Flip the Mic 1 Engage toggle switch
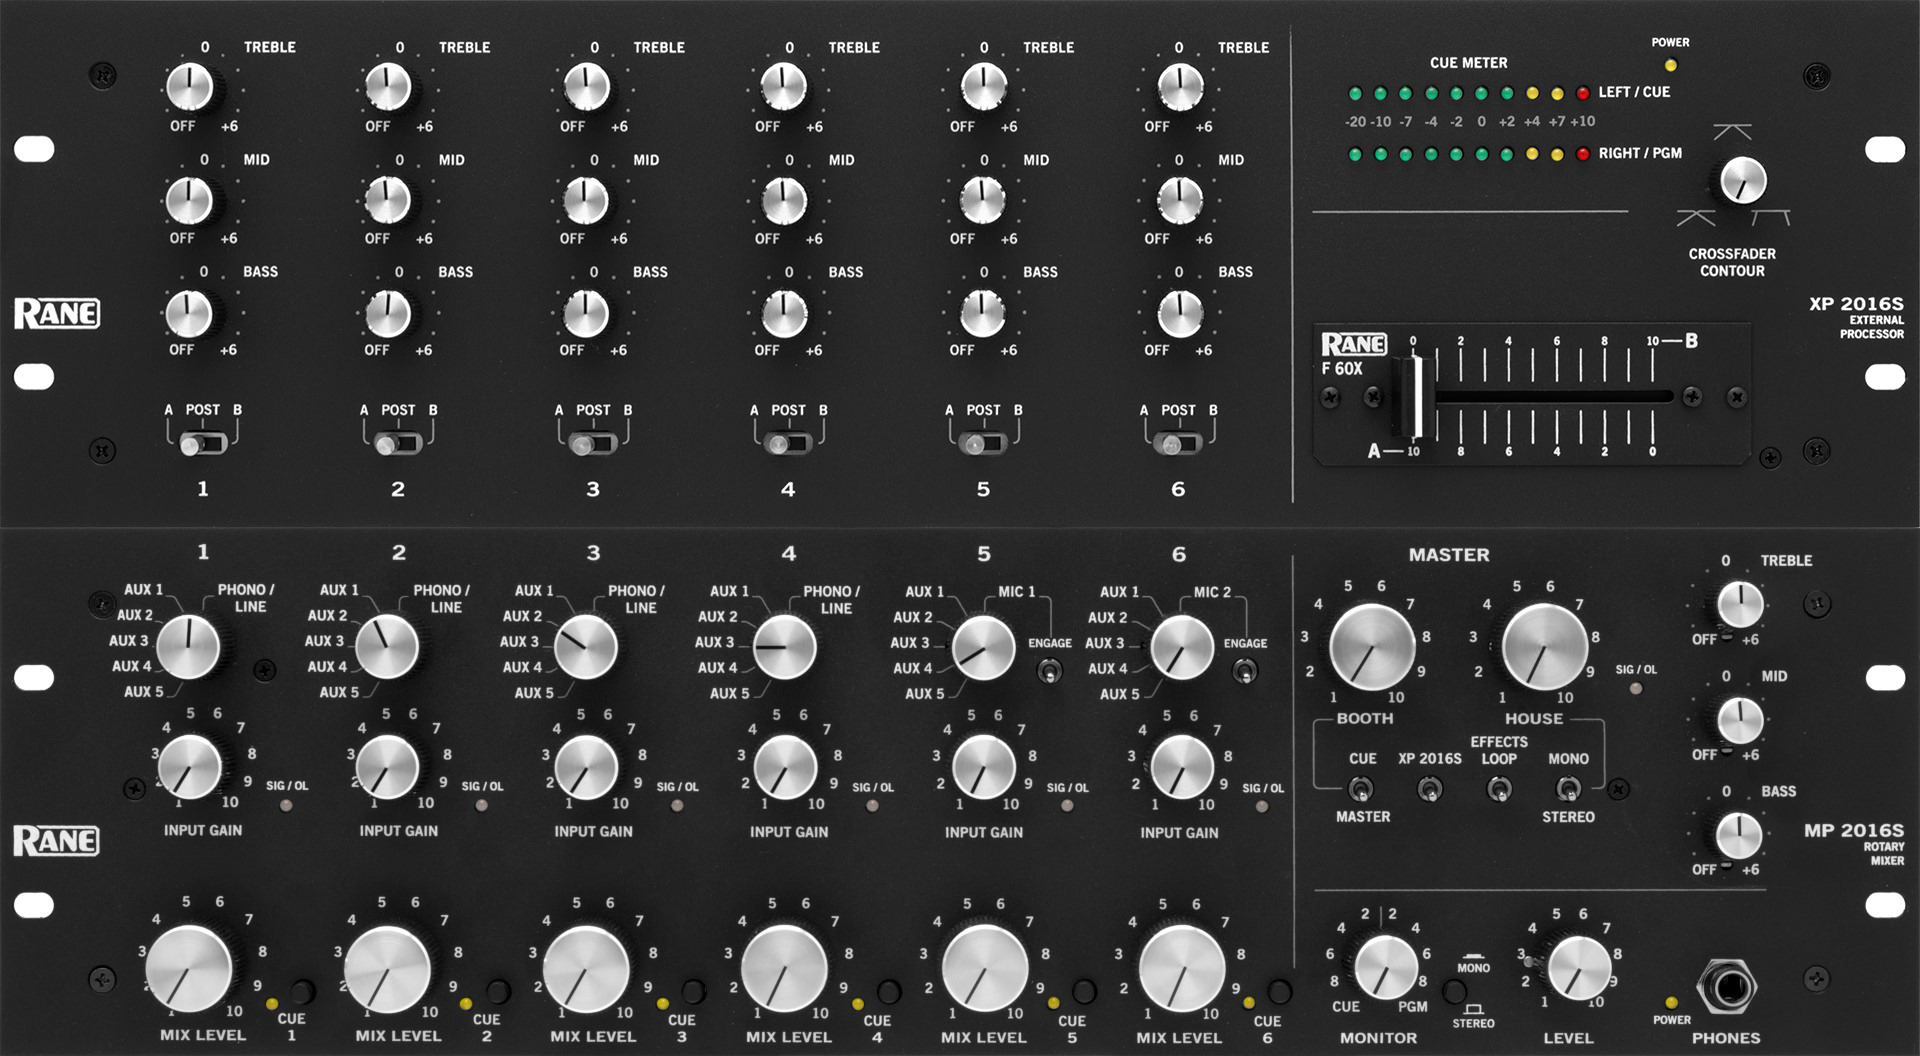Image resolution: width=1920 pixels, height=1056 pixels. coord(1049,671)
